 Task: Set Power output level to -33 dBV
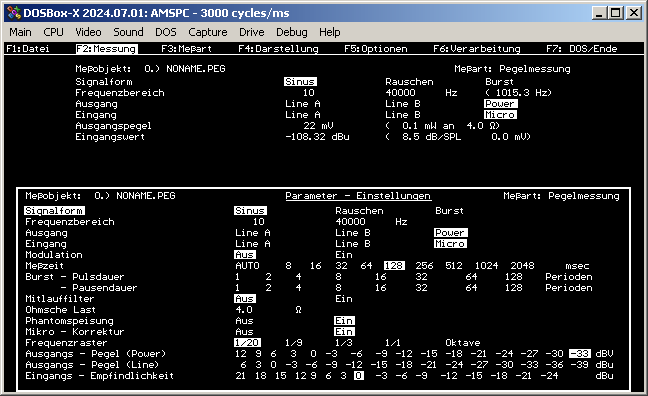coord(580,354)
